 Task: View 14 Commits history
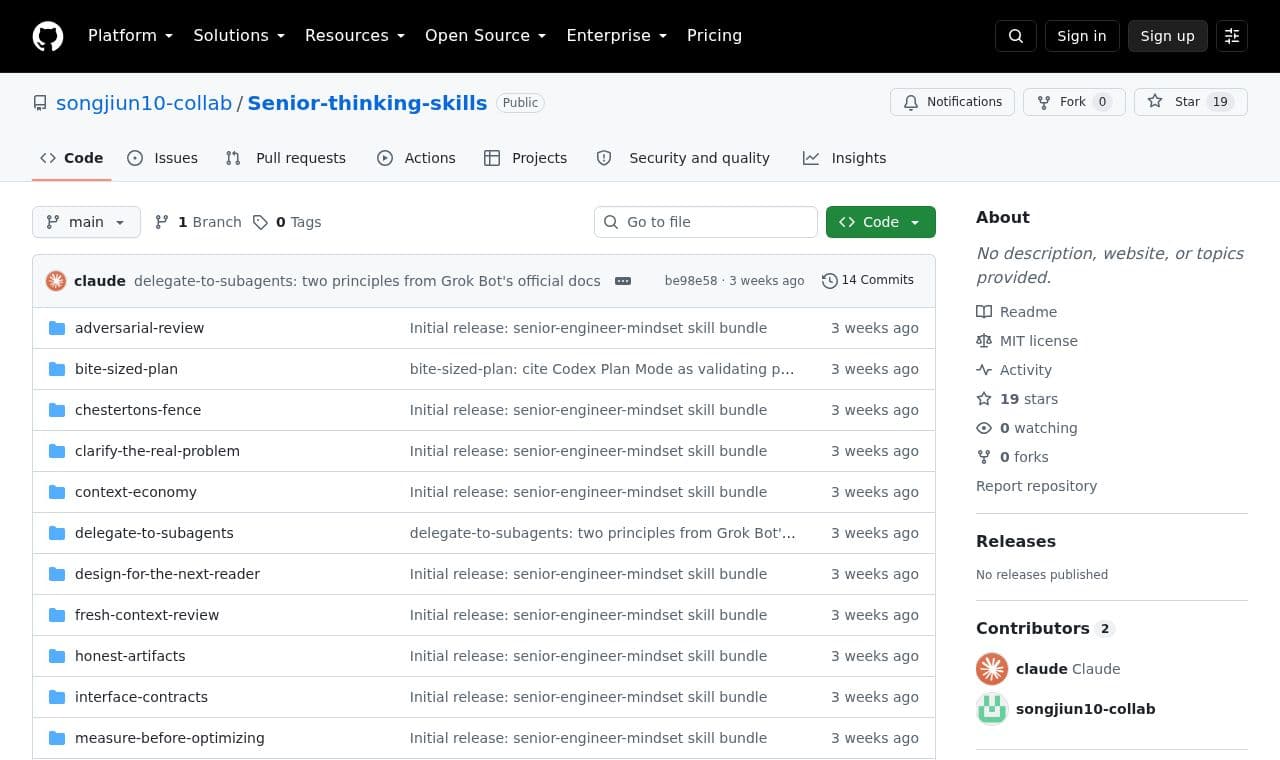[868, 280]
